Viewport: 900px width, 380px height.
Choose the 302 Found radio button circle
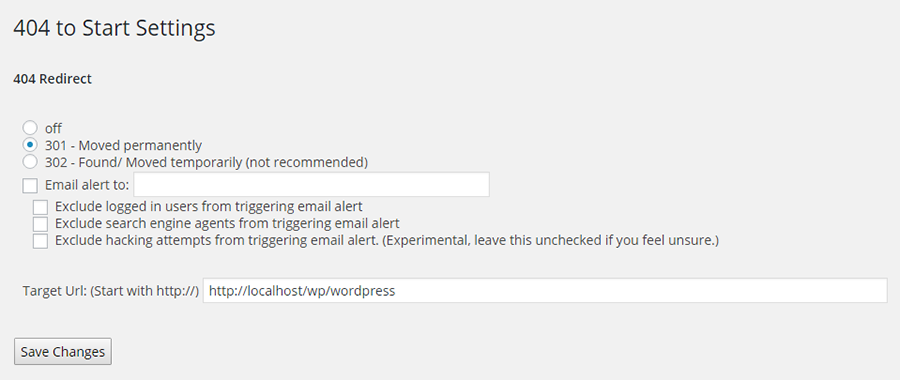click(30, 162)
